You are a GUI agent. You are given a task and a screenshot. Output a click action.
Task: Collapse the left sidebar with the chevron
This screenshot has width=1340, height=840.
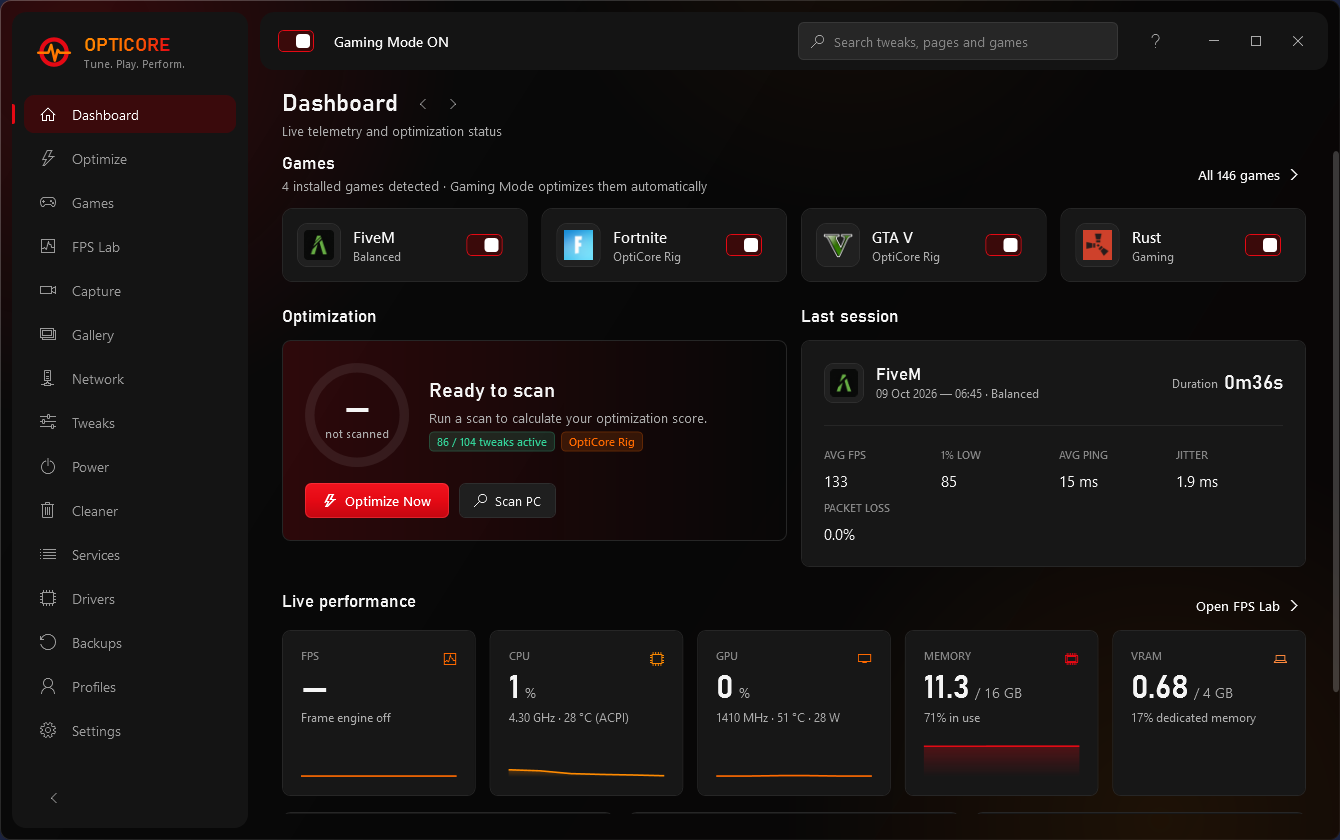(x=54, y=798)
